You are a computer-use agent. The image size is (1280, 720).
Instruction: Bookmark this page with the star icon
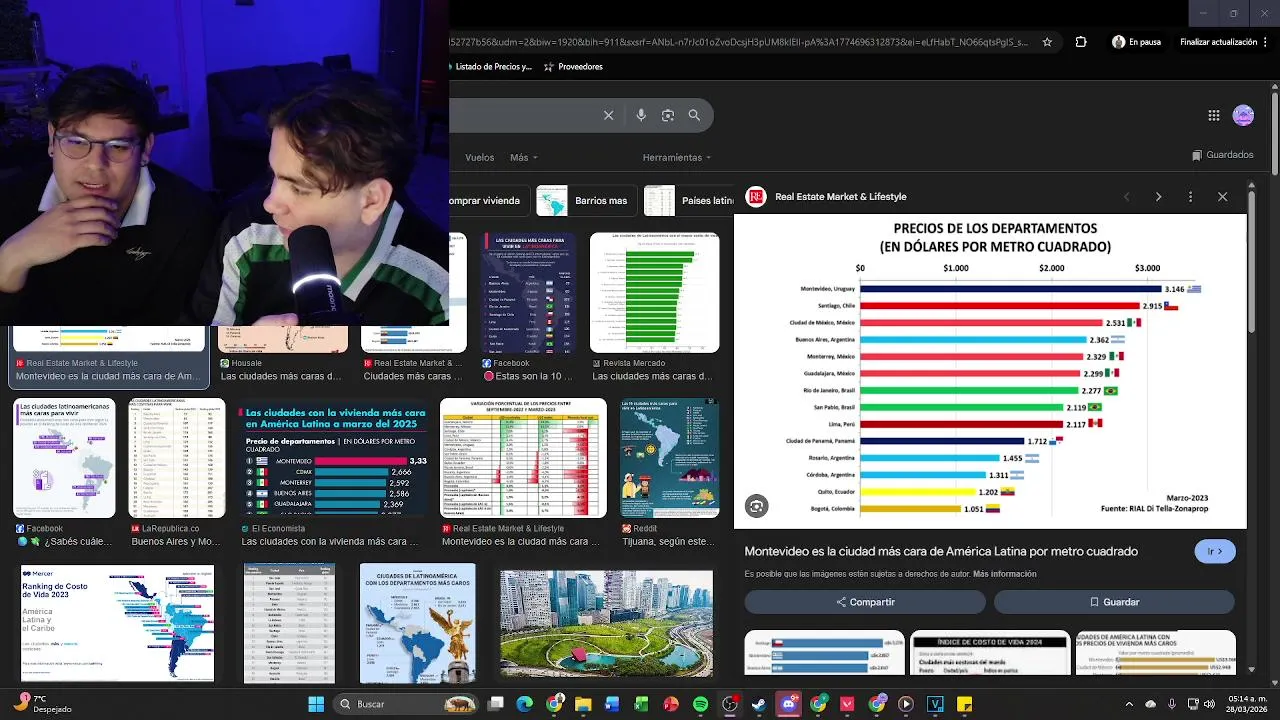(x=1047, y=42)
